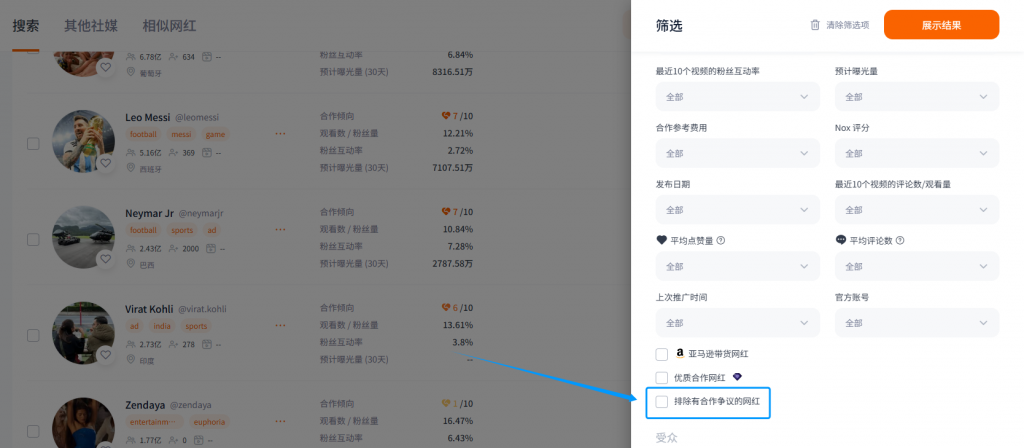Viewport: 1024px width, 448px height.
Task: Select the Leo Messi row checkbox
Action: tap(33, 144)
